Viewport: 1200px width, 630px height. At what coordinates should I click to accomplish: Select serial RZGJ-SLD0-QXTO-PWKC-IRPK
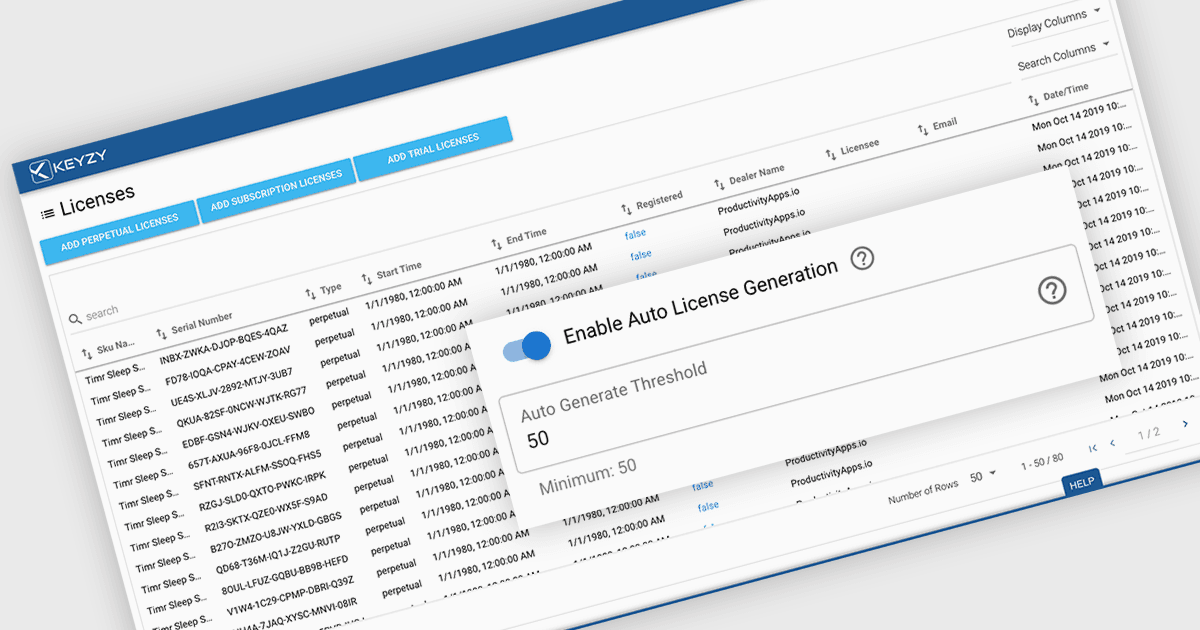click(264, 492)
